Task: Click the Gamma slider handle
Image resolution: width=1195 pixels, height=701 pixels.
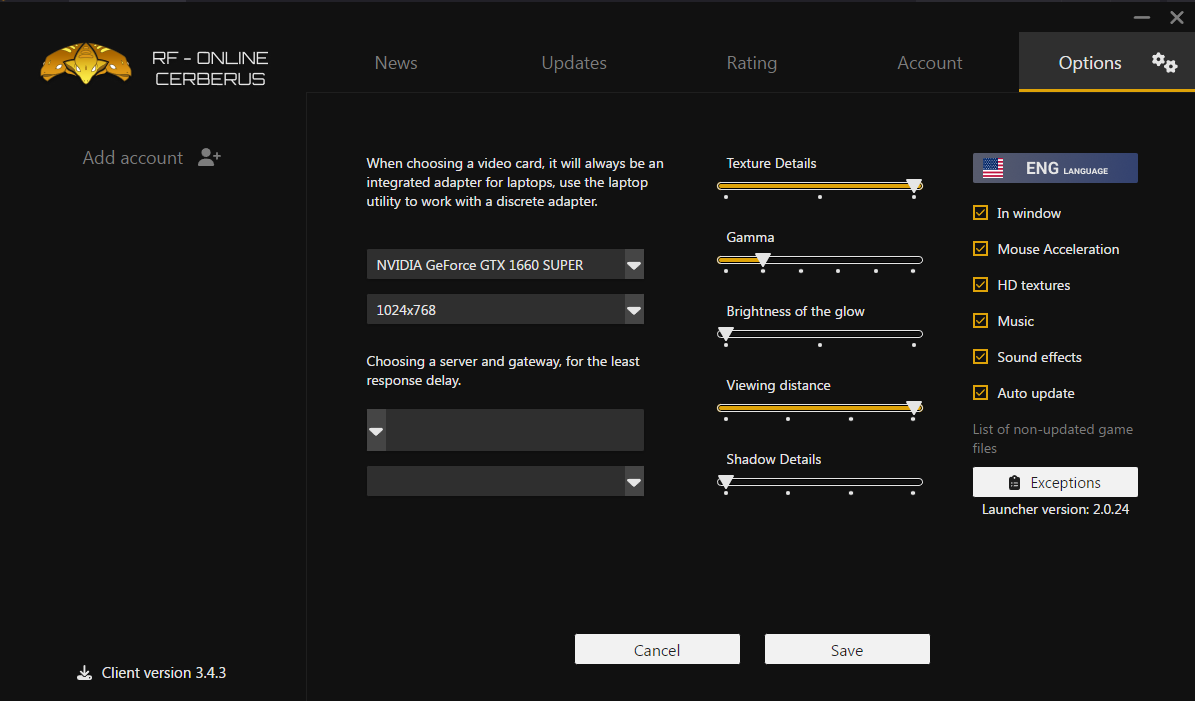Action: click(762, 259)
